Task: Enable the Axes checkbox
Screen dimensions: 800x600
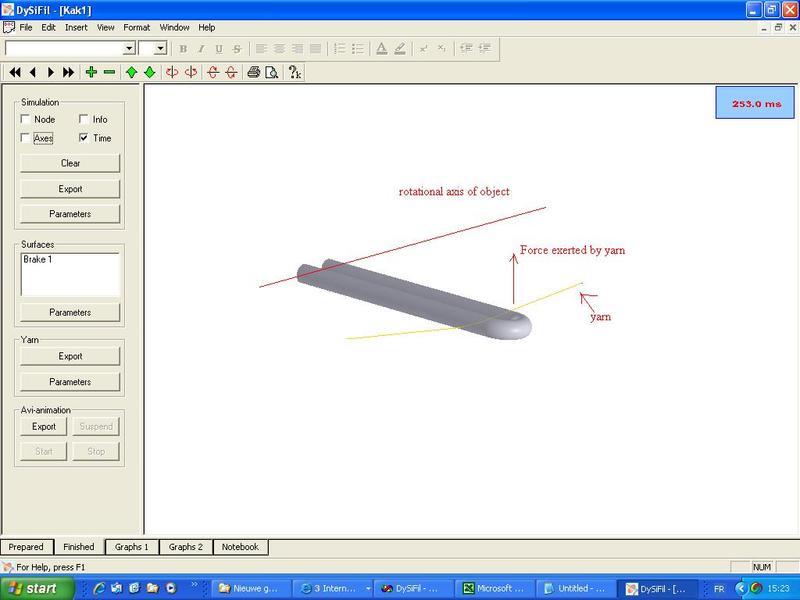Action: pos(25,138)
